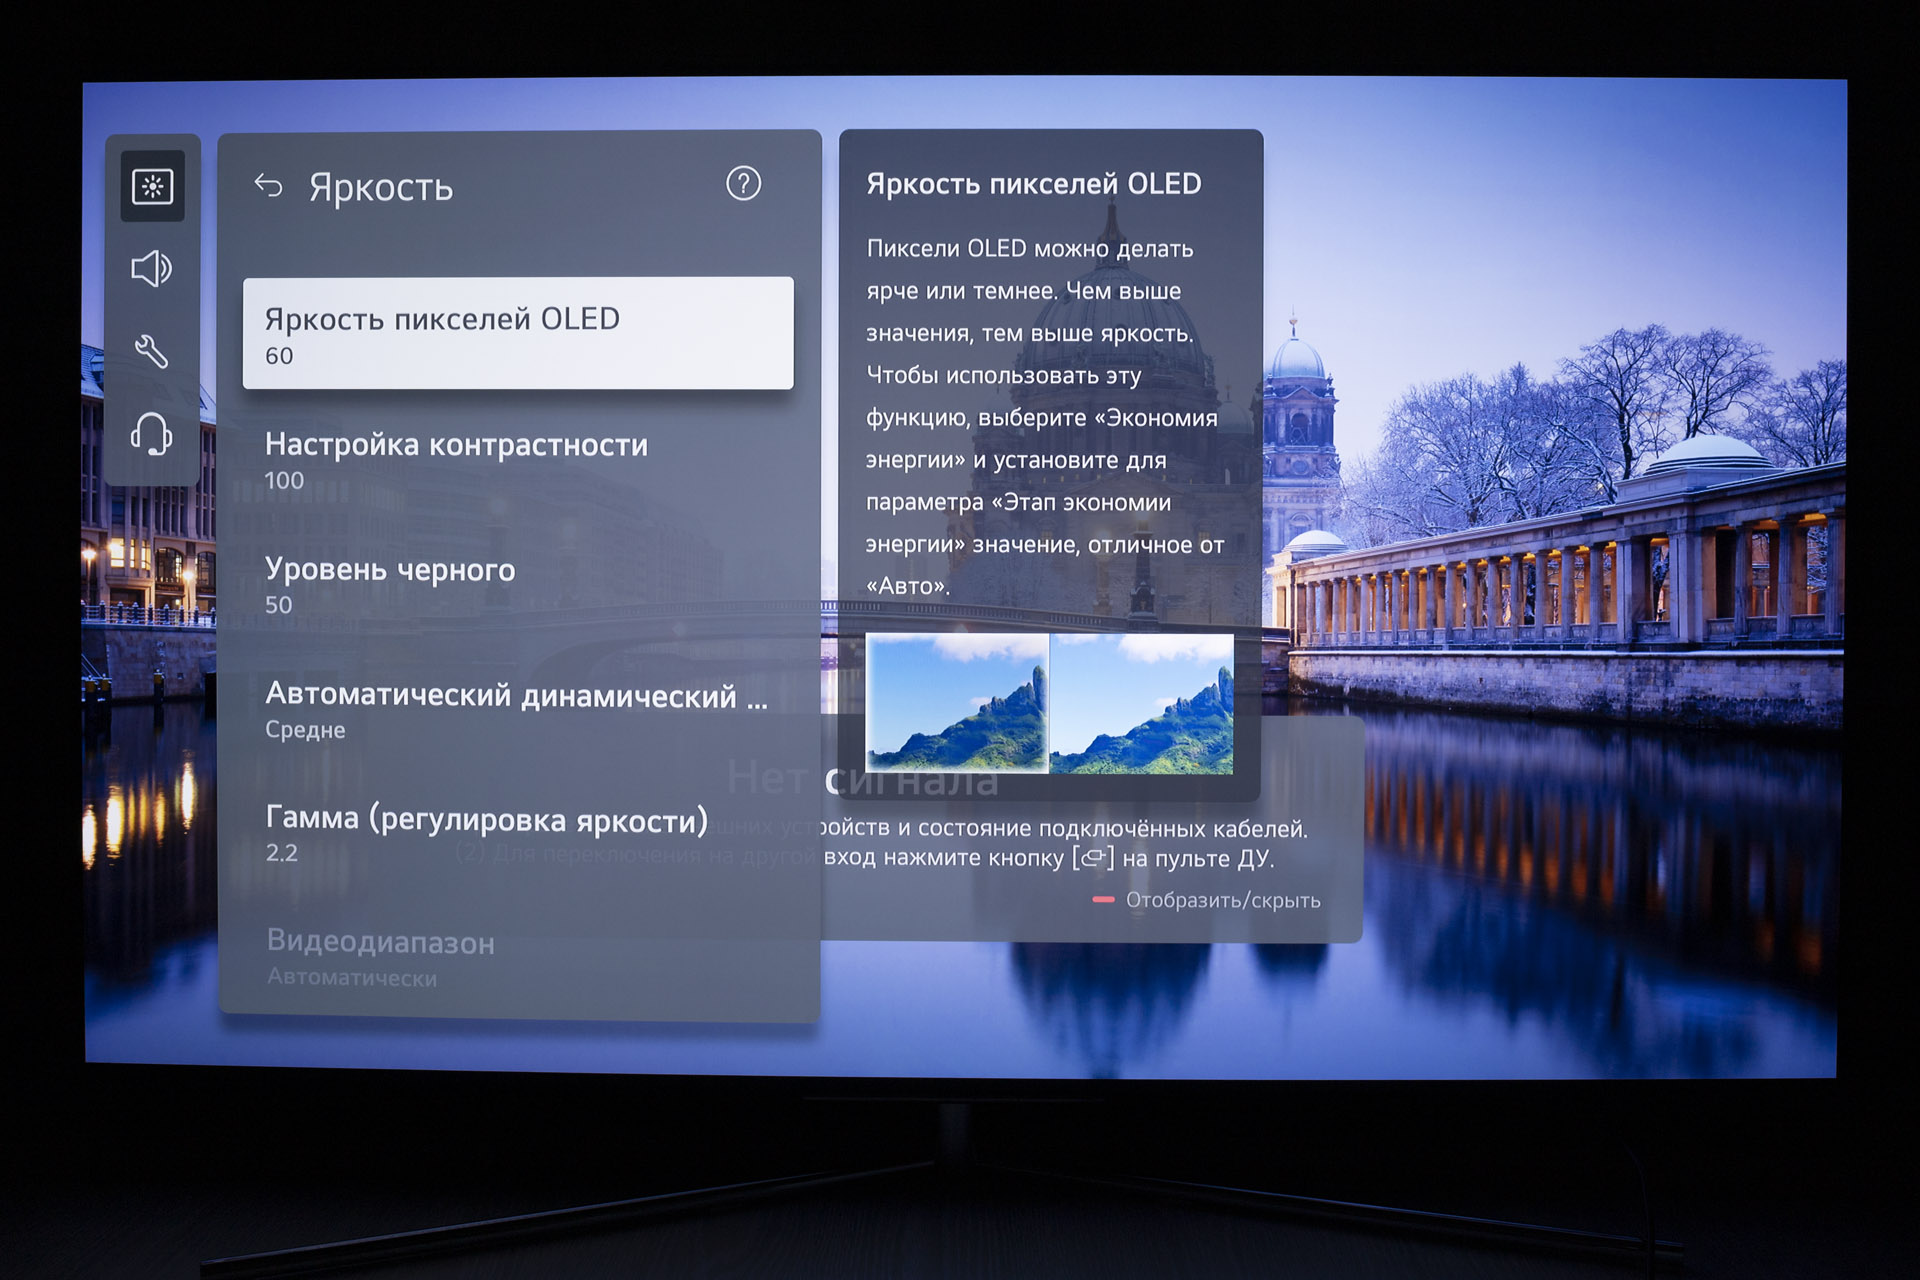Select Яркость пикселей OLED item
The image size is (1920, 1280).
coord(518,333)
